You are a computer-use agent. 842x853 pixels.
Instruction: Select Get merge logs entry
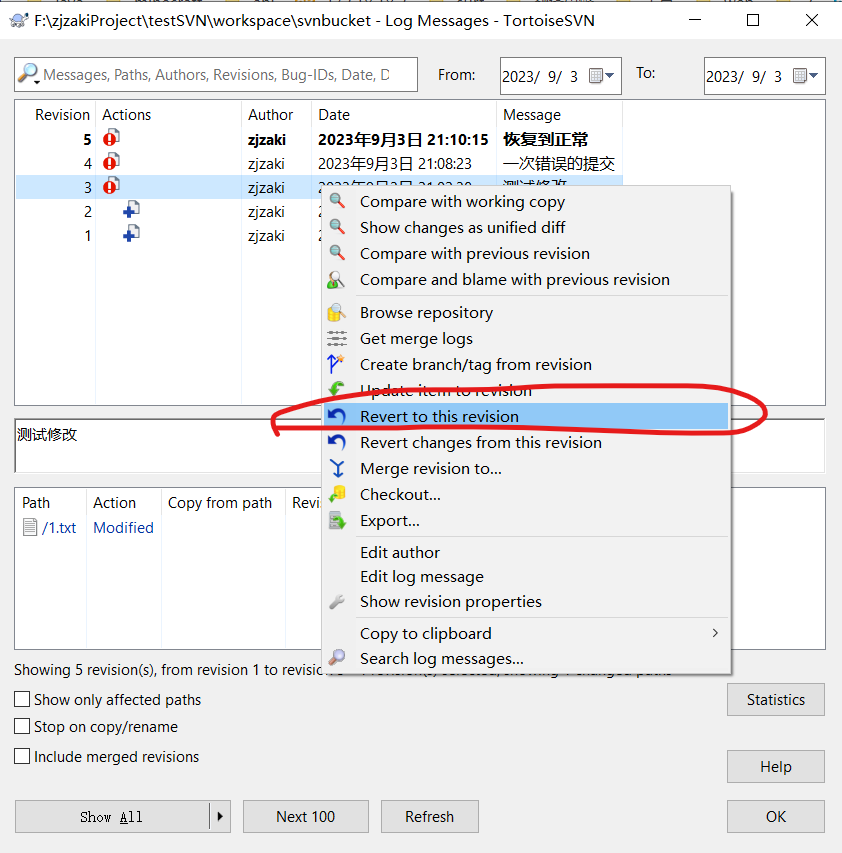pyautogui.click(x=416, y=338)
